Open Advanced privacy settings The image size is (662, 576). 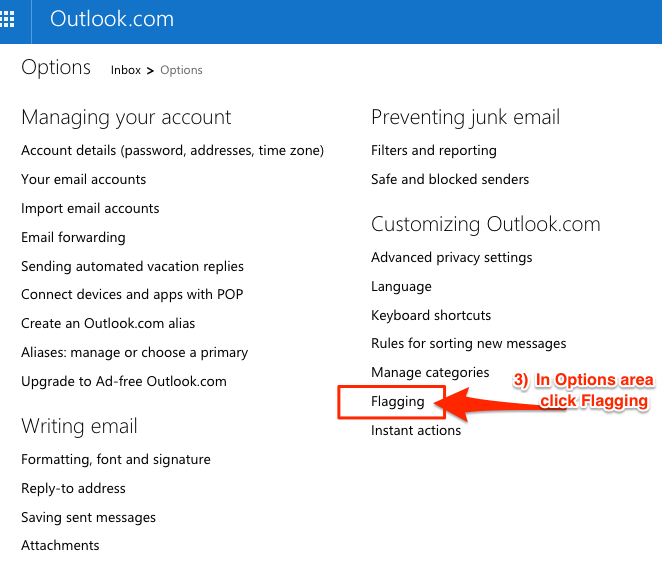coord(452,258)
